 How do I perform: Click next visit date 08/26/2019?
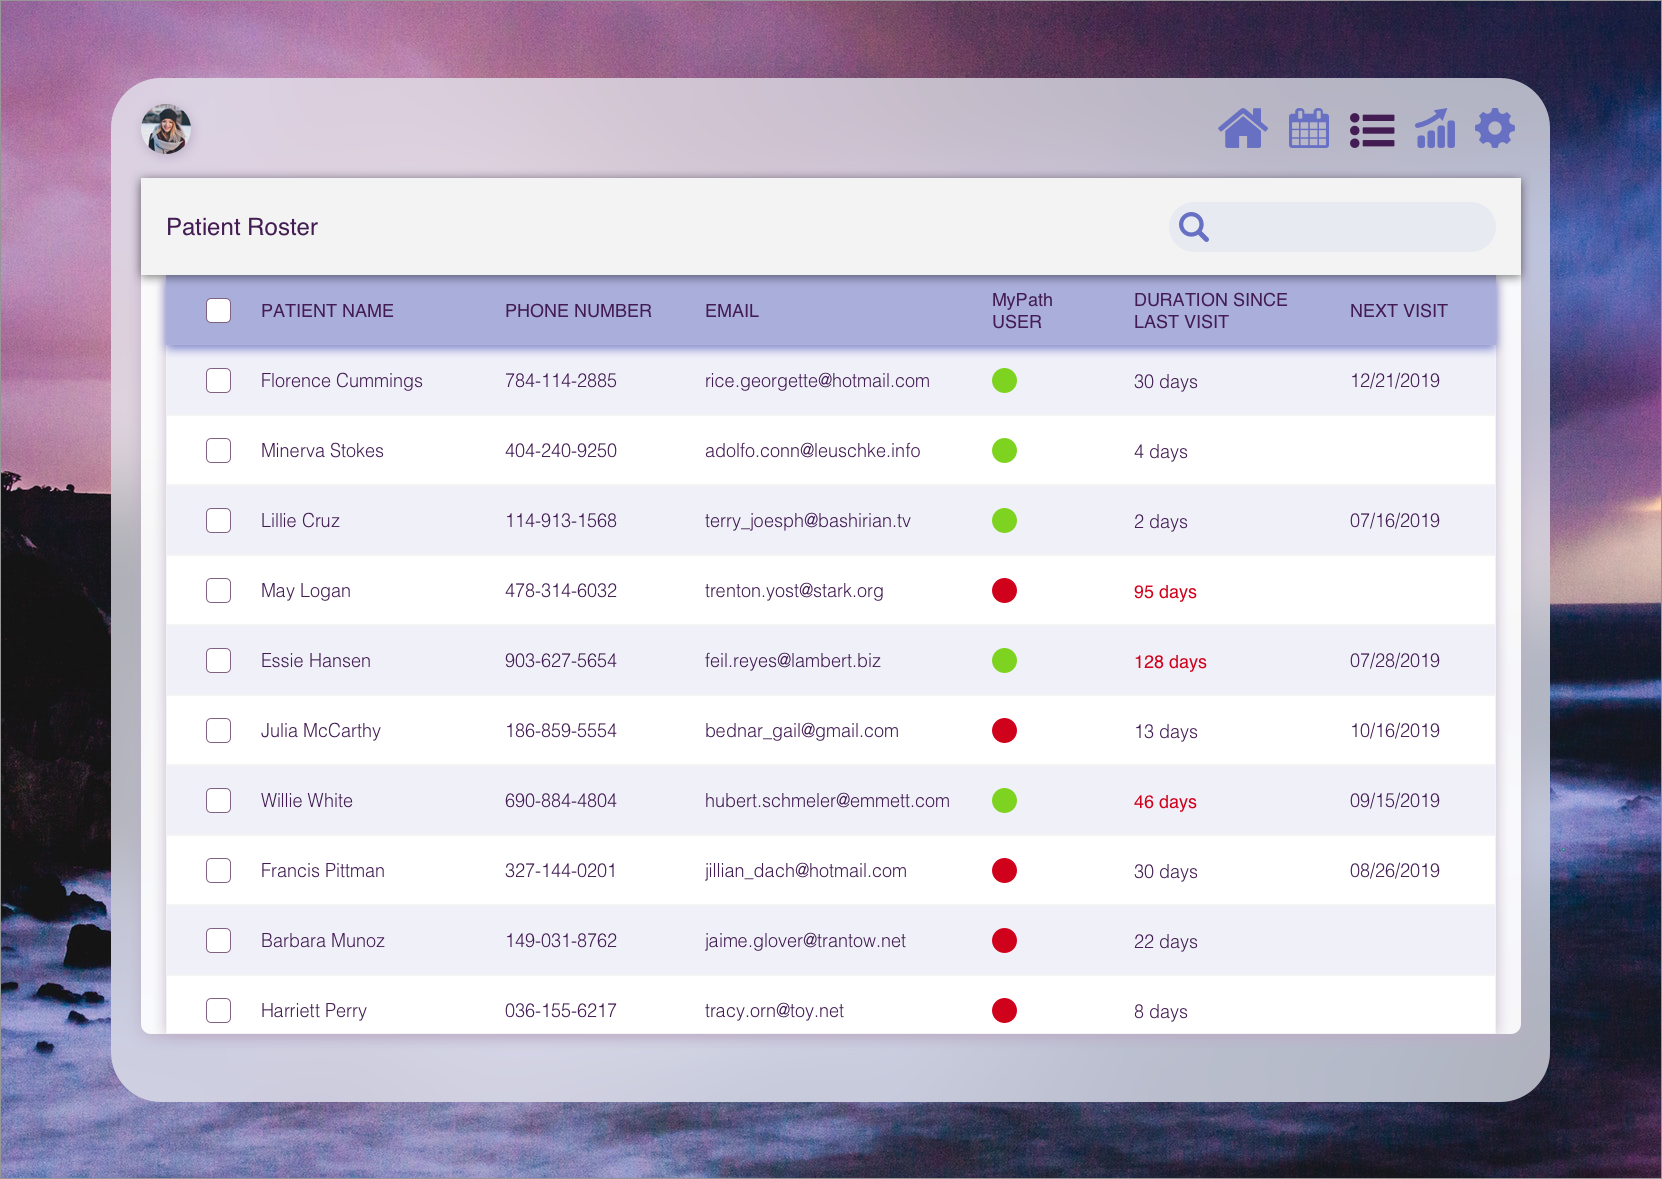[x=1395, y=871]
